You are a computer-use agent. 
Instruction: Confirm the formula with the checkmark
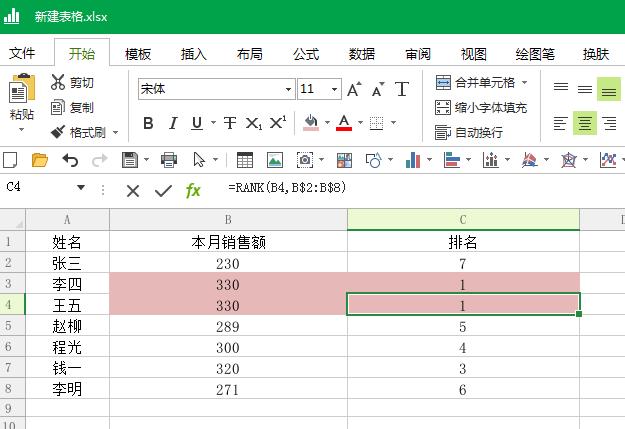click(163, 191)
